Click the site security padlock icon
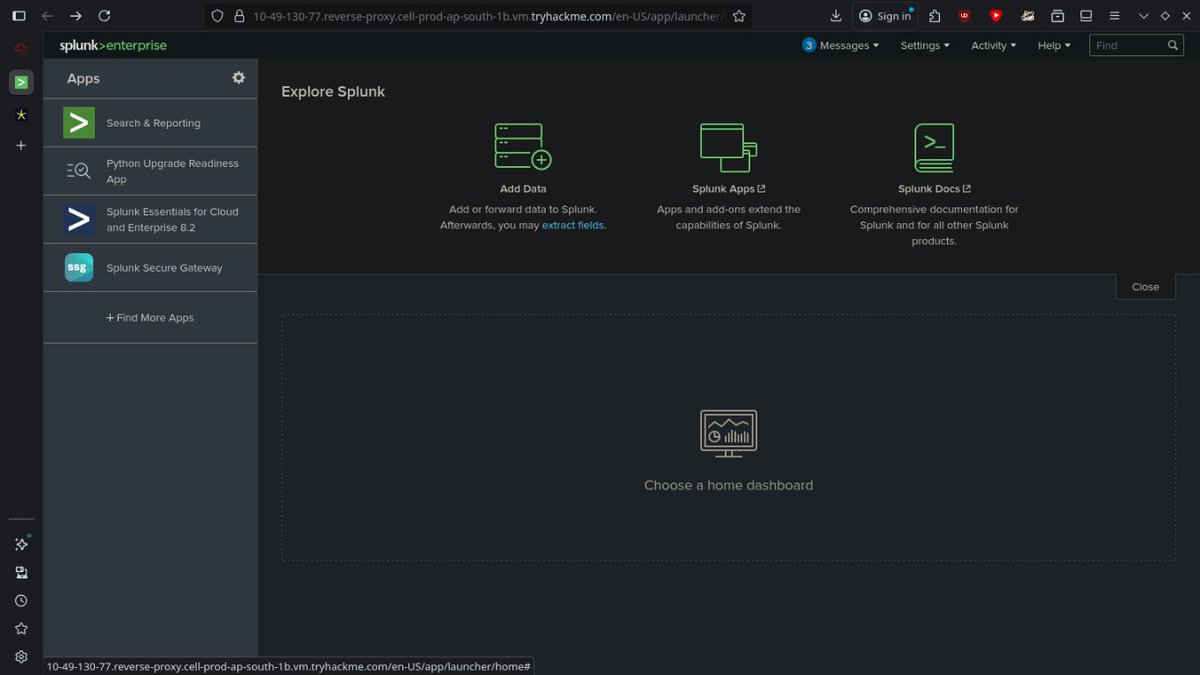This screenshot has width=1200, height=675. tap(238, 16)
